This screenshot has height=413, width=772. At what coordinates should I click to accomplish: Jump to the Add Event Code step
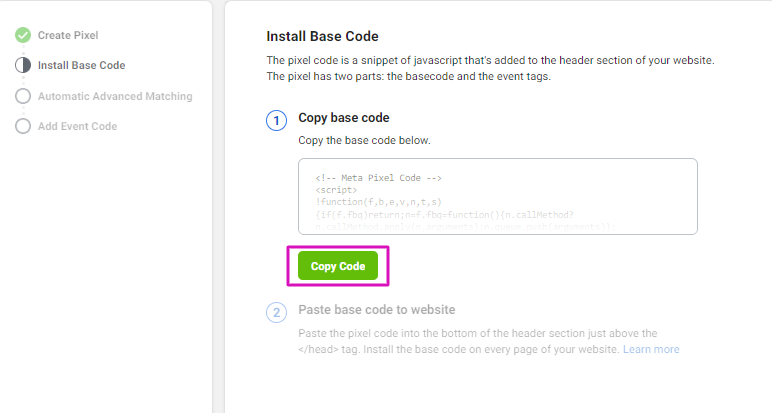pyautogui.click(x=77, y=127)
